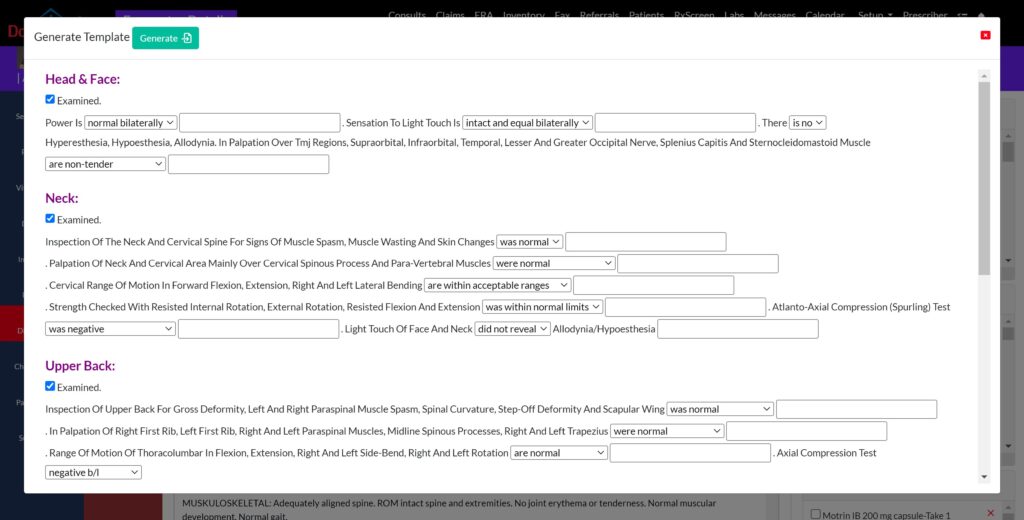Viewport: 1024px width, 520px height.
Task: Uncheck Examined under Neck section
Action: [50, 218]
